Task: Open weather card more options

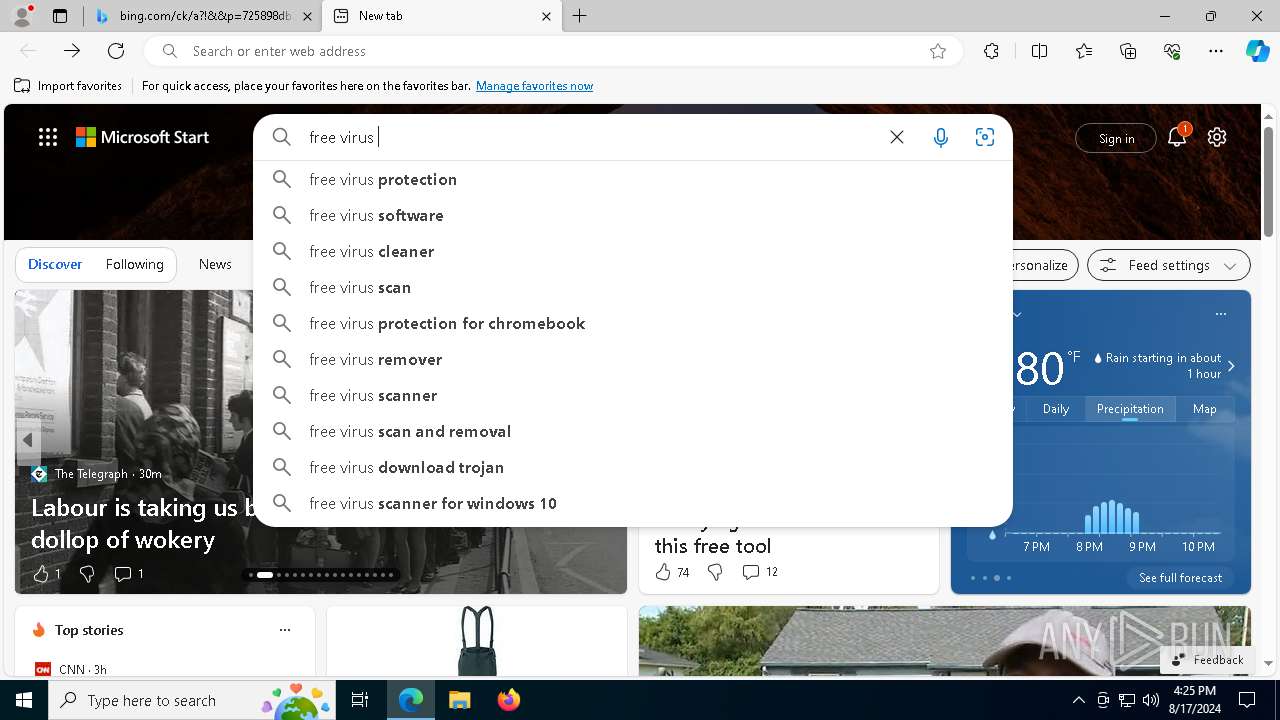Action: 1221,314
